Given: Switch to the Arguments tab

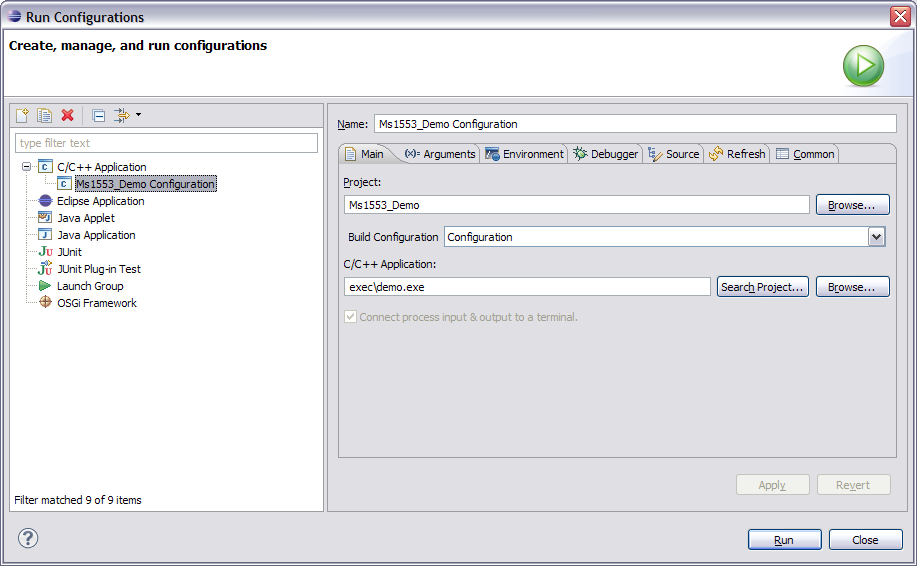Looking at the screenshot, I should (x=440, y=154).
